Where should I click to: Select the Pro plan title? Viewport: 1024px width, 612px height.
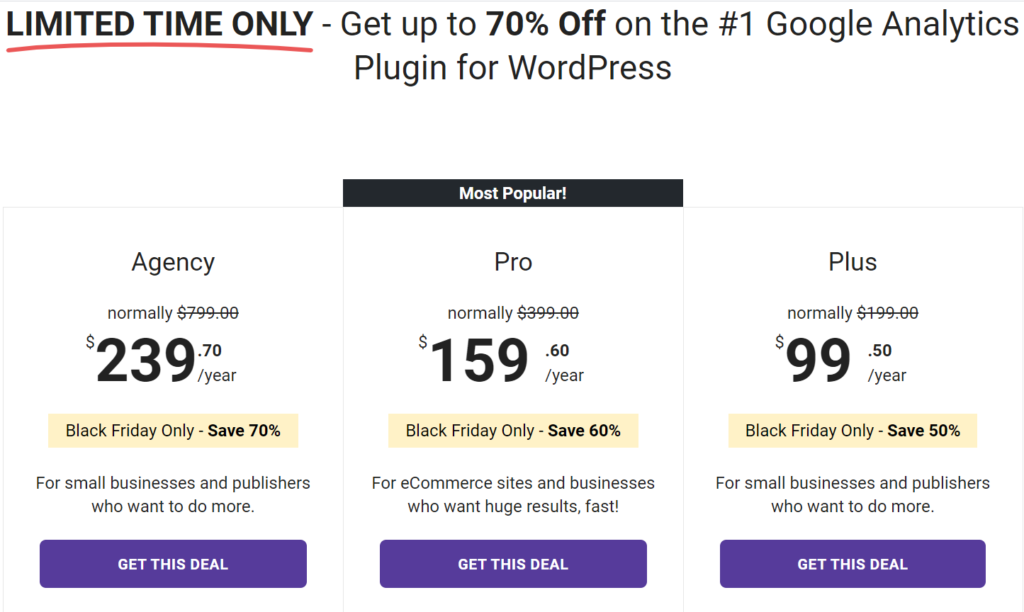point(513,262)
